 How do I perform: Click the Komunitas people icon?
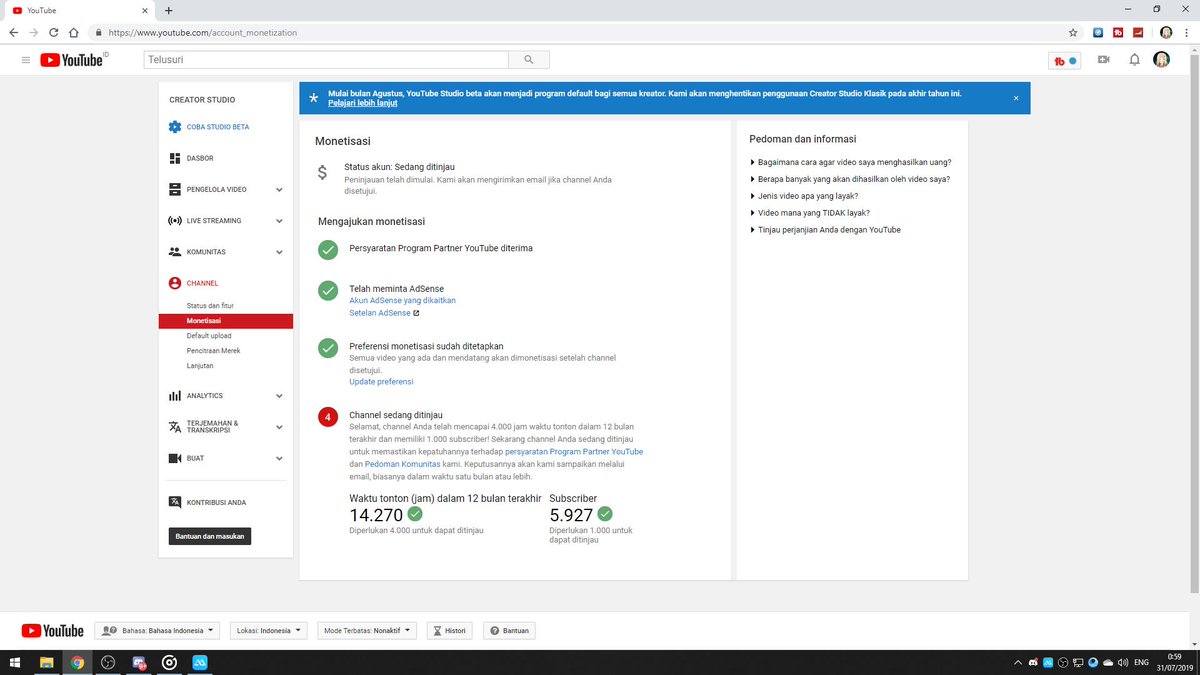pyautogui.click(x=175, y=252)
